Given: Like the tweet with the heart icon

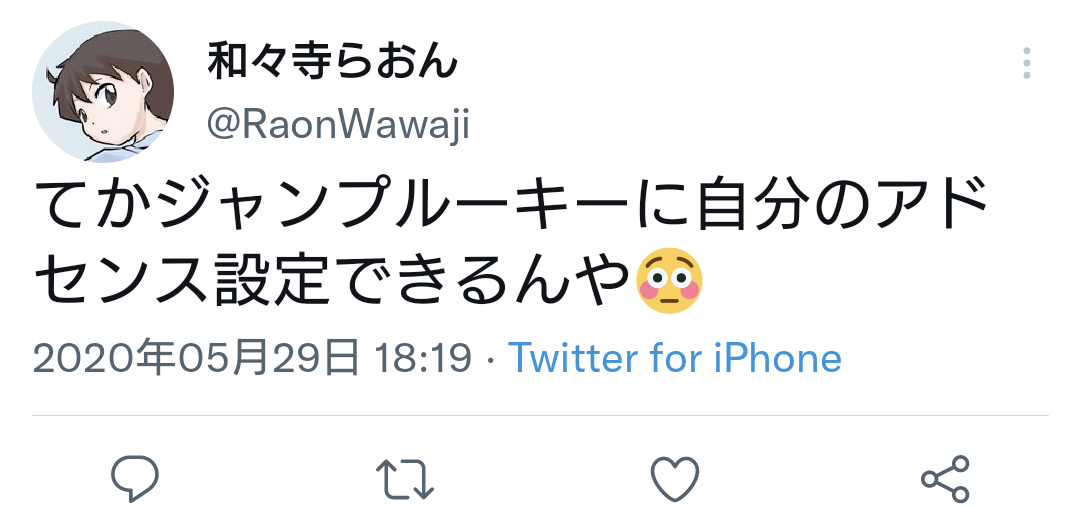Looking at the screenshot, I should 675,479.
